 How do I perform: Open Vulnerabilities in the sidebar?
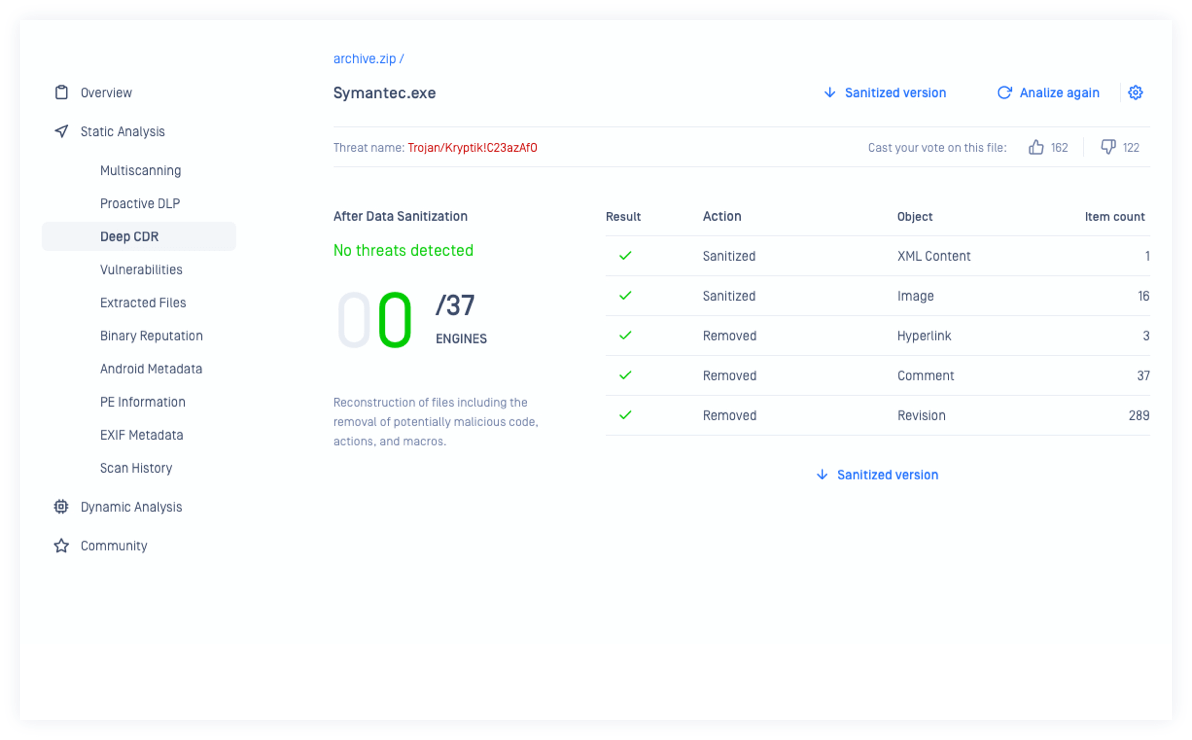[141, 270]
